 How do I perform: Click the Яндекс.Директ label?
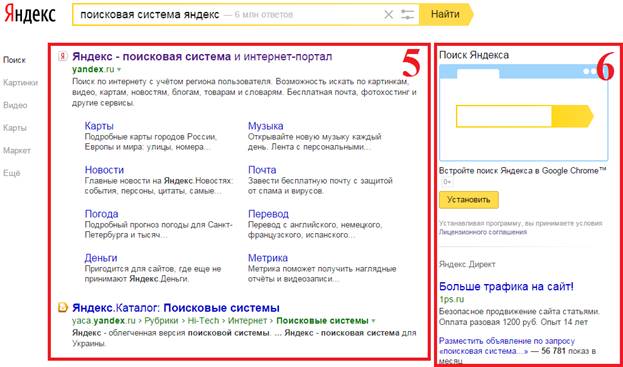[x=467, y=264]
